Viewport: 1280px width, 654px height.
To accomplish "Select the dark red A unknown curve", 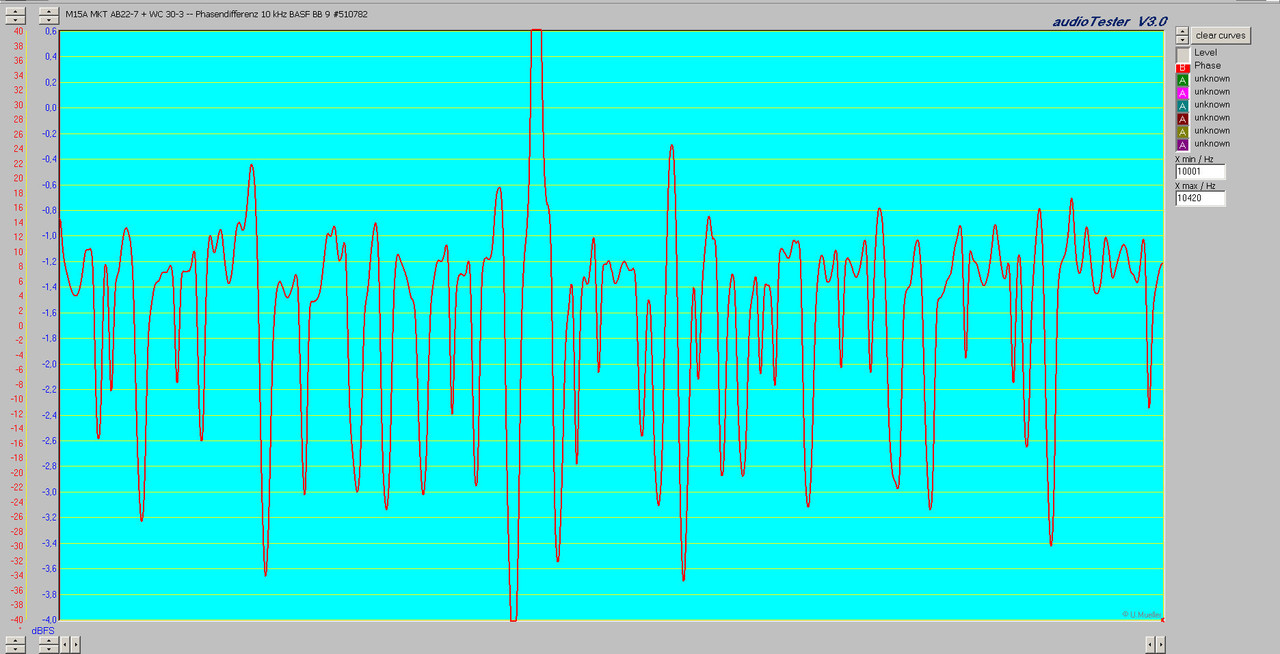I will [1183, 118].
